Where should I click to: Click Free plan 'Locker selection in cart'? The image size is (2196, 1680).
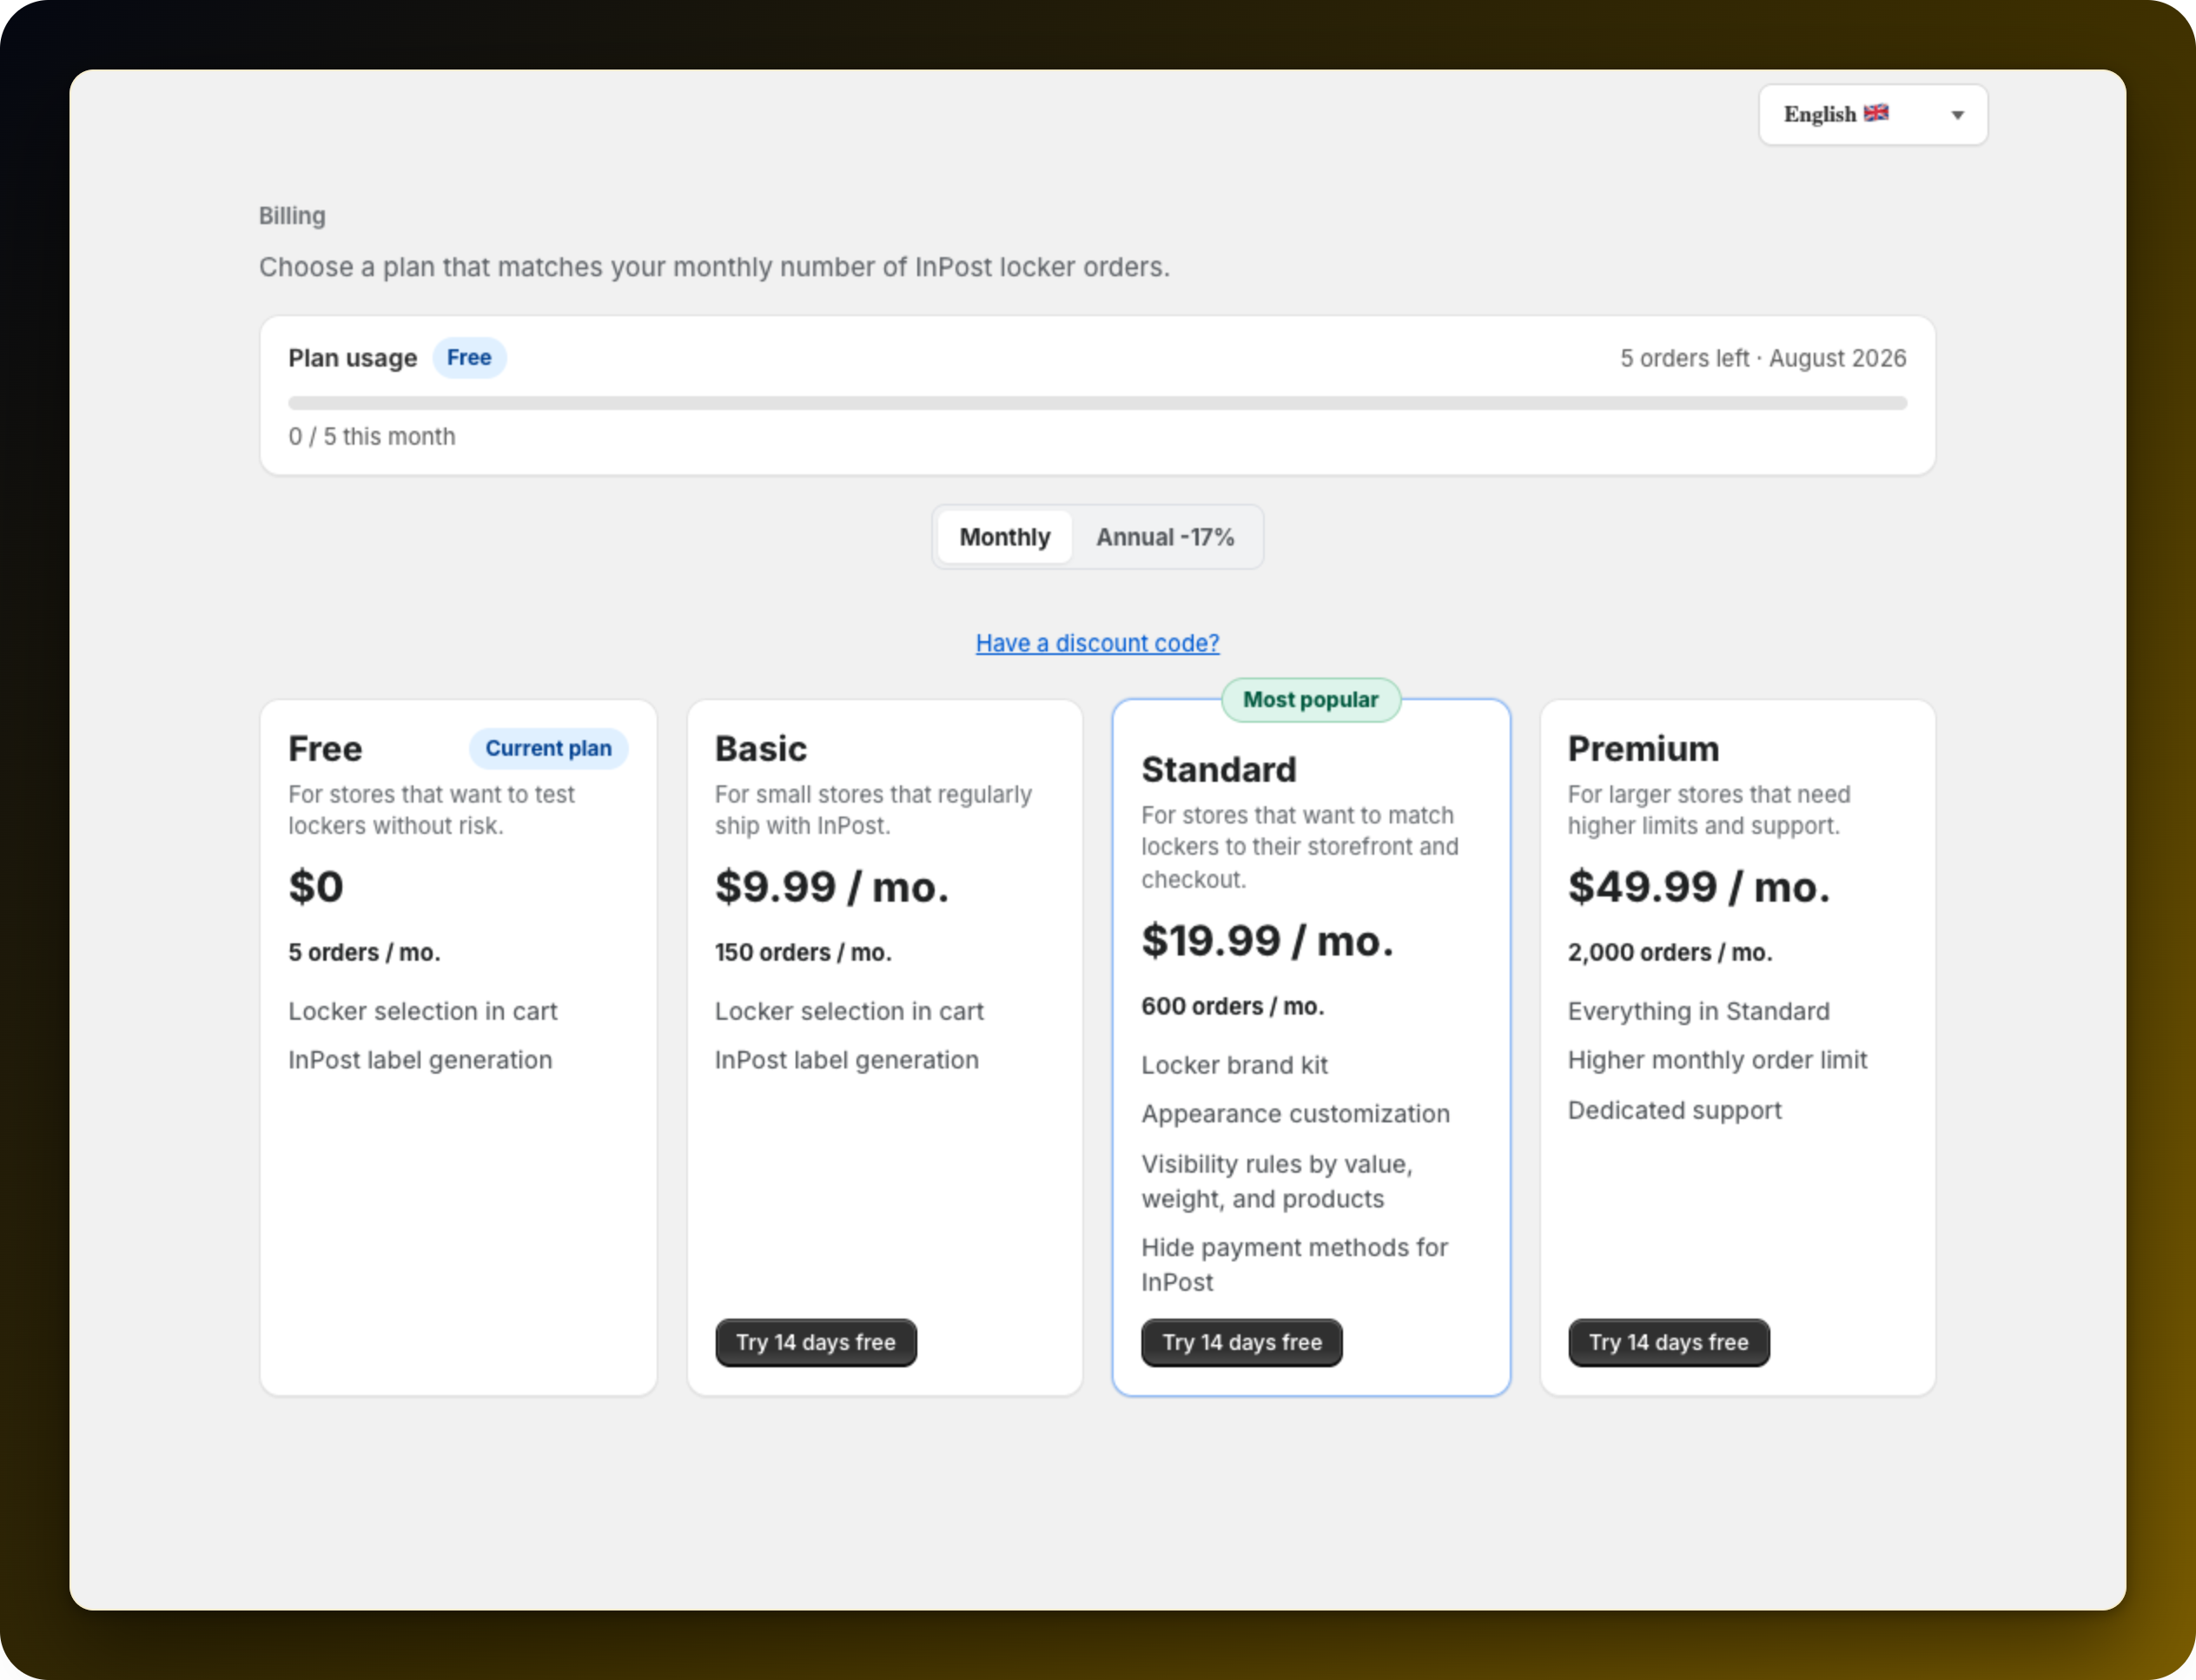point(422,1011)
